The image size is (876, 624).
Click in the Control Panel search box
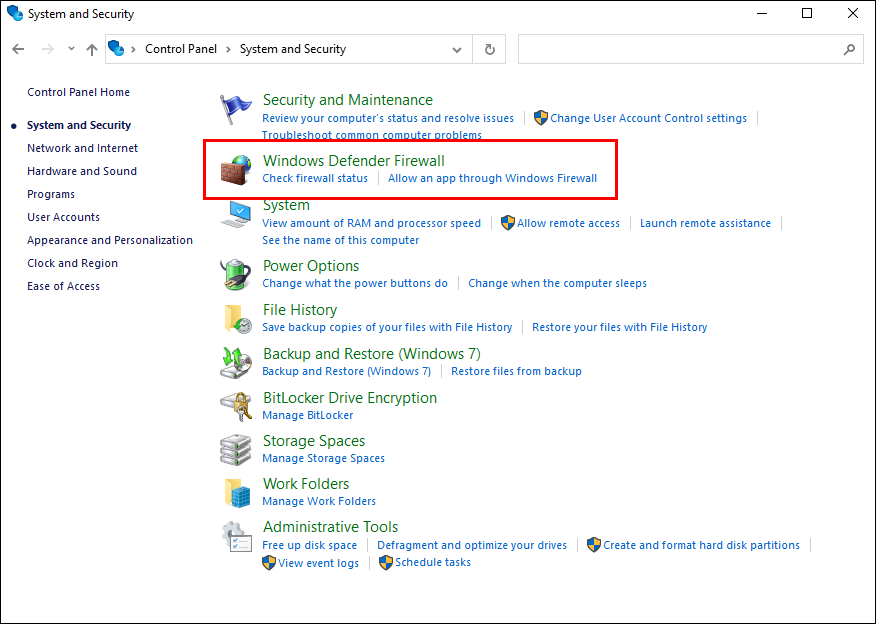pyautogui.click(x=691, y=49)
